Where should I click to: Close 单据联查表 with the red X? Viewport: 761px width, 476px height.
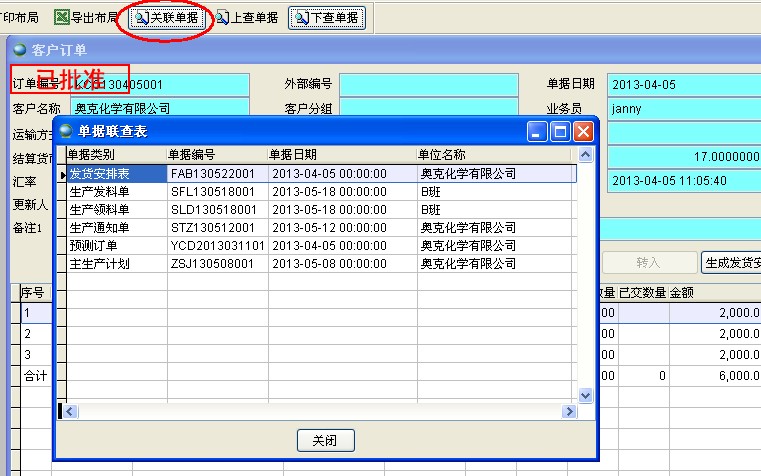click(x=584, y=131)
